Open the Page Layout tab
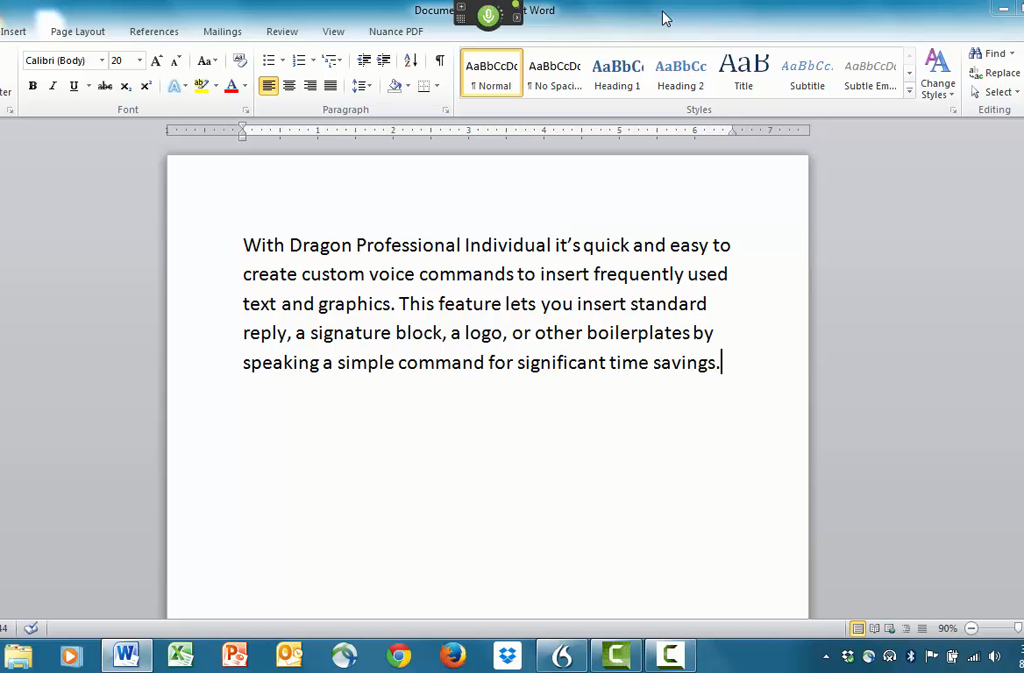The width and height of the screenshot is (1024, 673). point(78,32)
